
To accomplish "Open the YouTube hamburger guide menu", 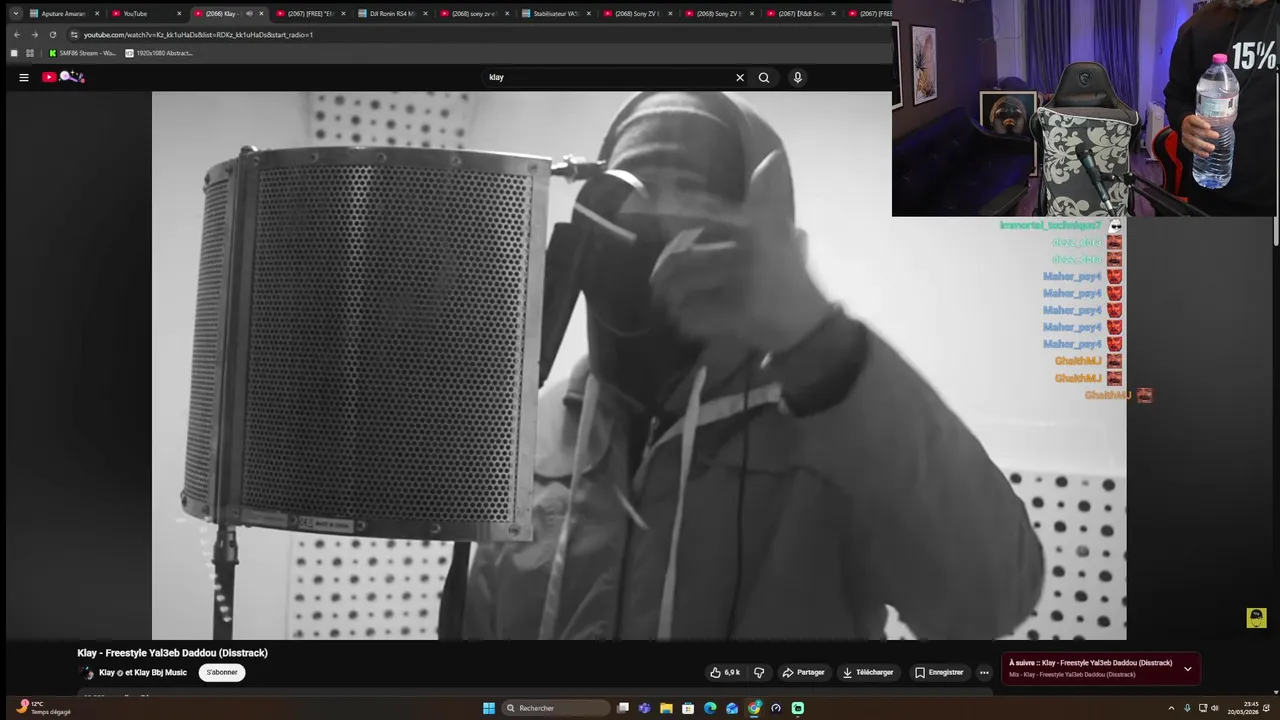I will click(x=24, y=77).
